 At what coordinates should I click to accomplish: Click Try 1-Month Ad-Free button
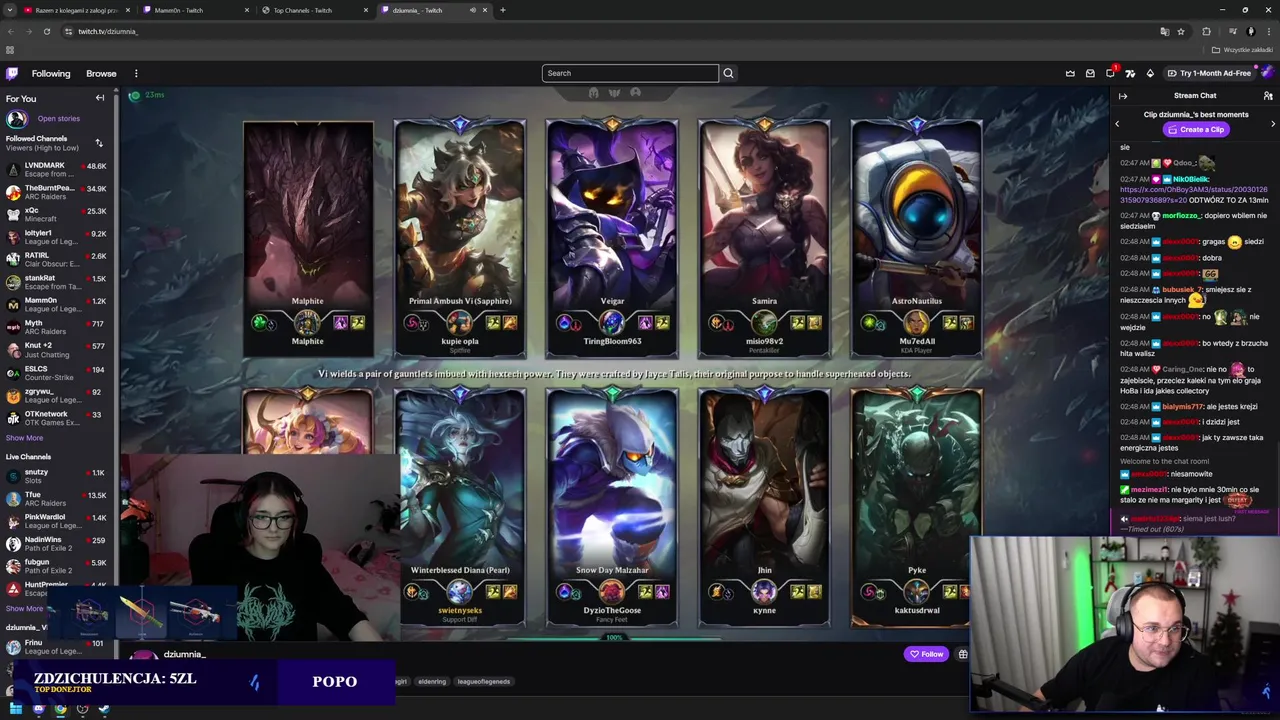coord(1208,73)
